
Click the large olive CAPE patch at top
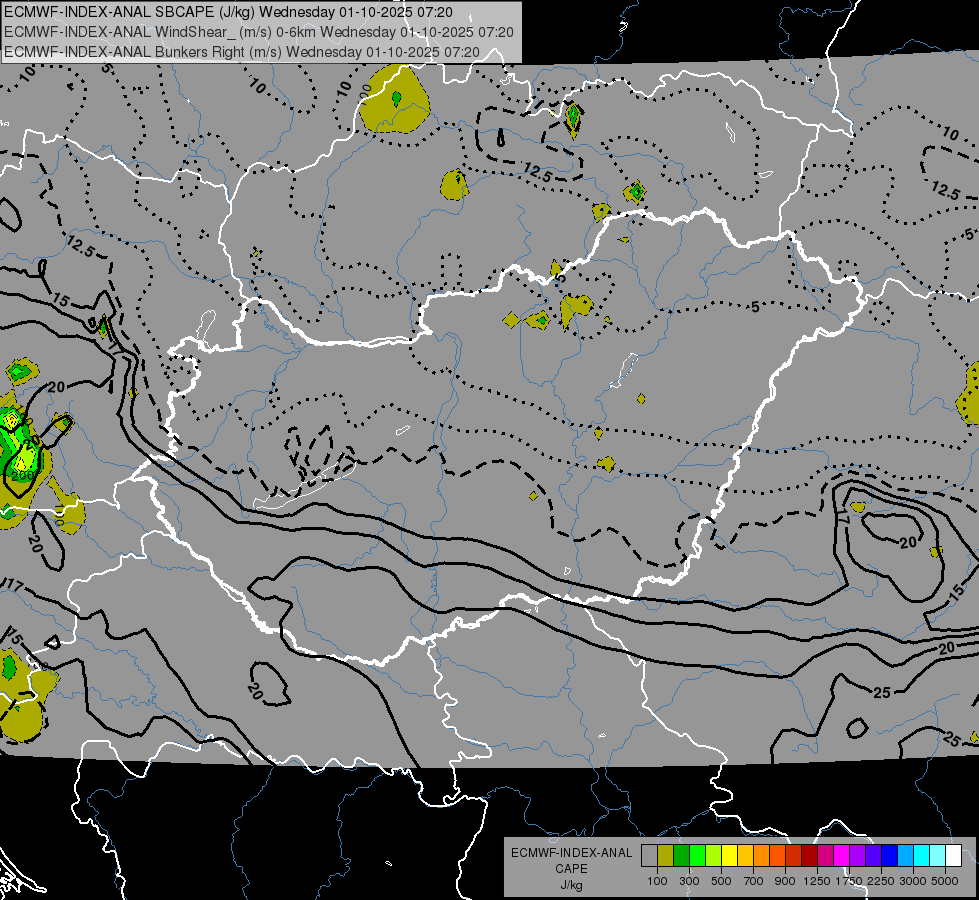[x=396, y=102]
